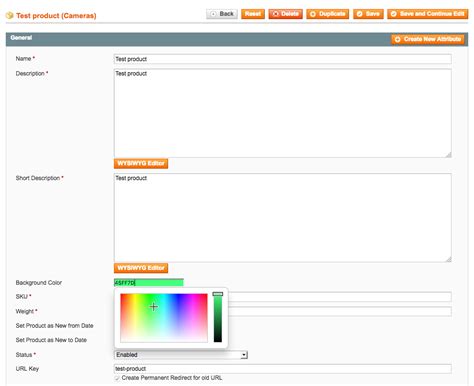Click the 'Background Color' label
Screen dimensions: 474x386
[39, 283]
